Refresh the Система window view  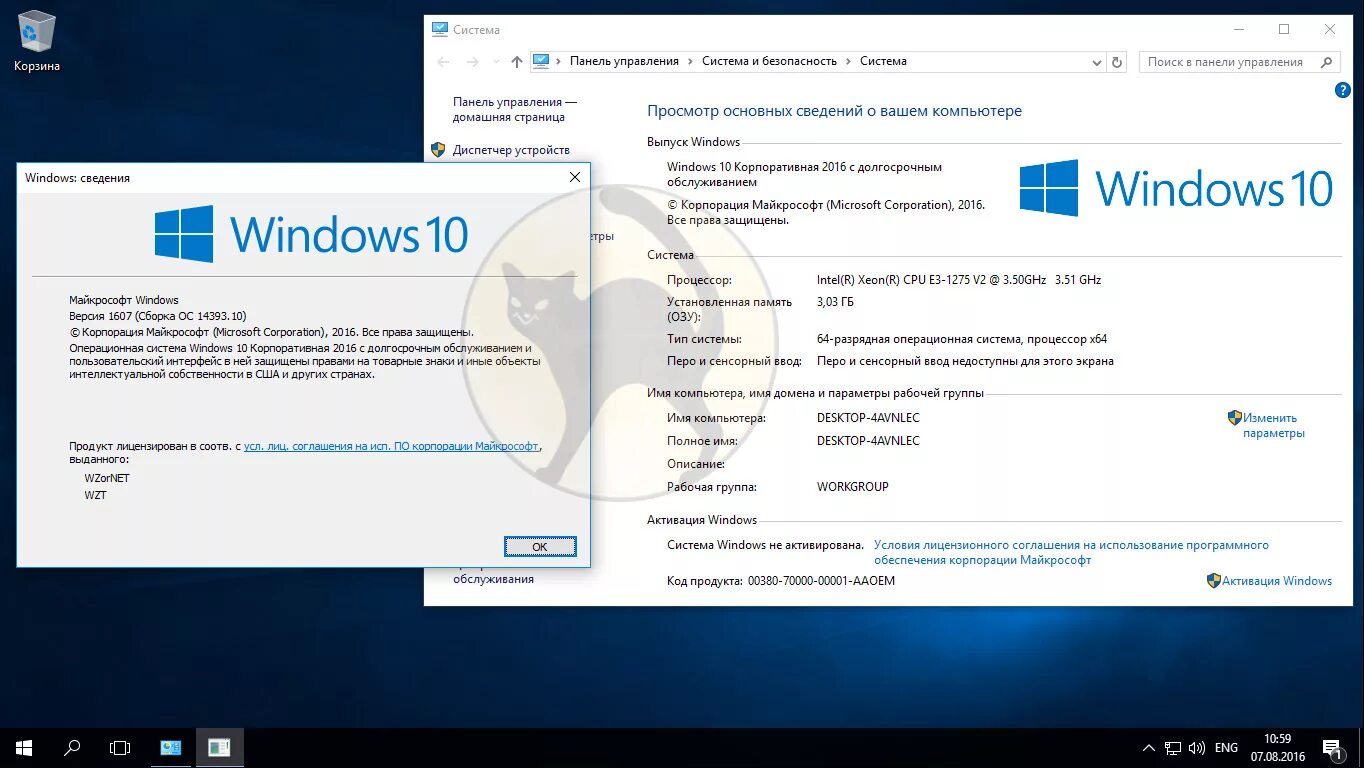coord(1117,62)
